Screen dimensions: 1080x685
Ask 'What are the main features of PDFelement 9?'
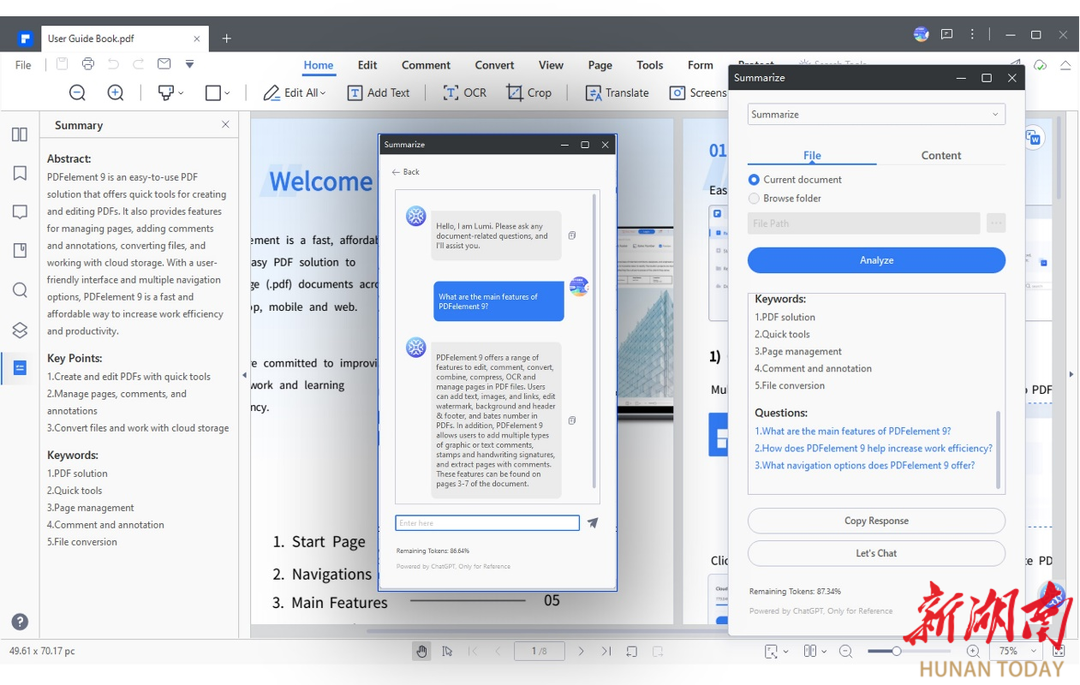coord(853,431)
